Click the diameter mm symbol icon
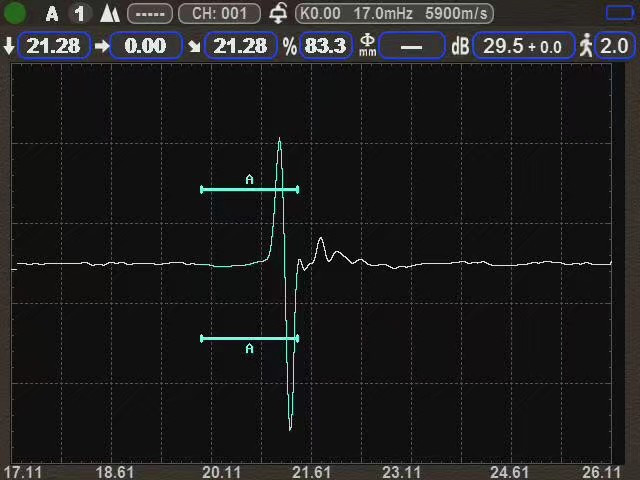This screenshot has height=480, width=640. coord(367,46)
